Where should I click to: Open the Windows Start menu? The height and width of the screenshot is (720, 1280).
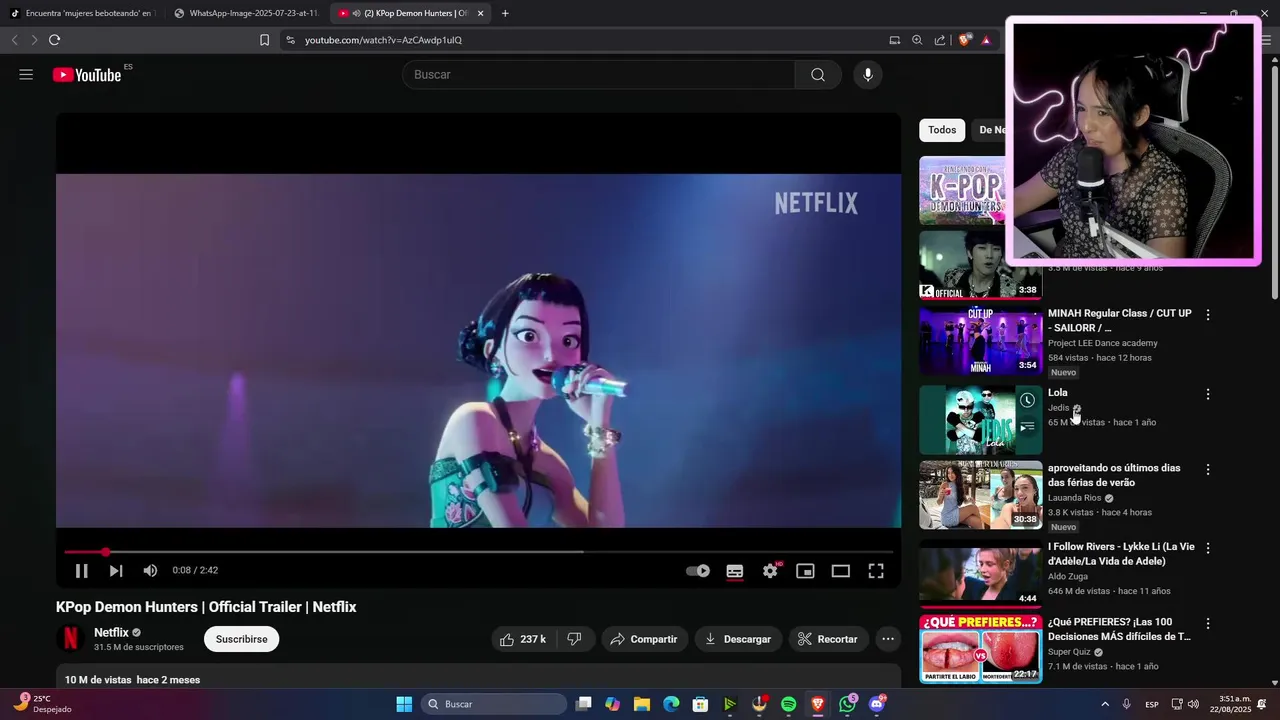pos(404,704)
